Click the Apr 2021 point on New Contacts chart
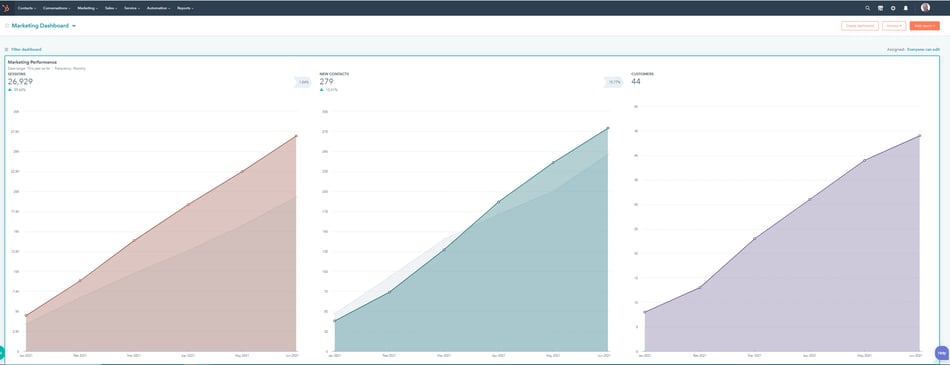This screenshot has height=365, width=950. [x=499, y=202]
